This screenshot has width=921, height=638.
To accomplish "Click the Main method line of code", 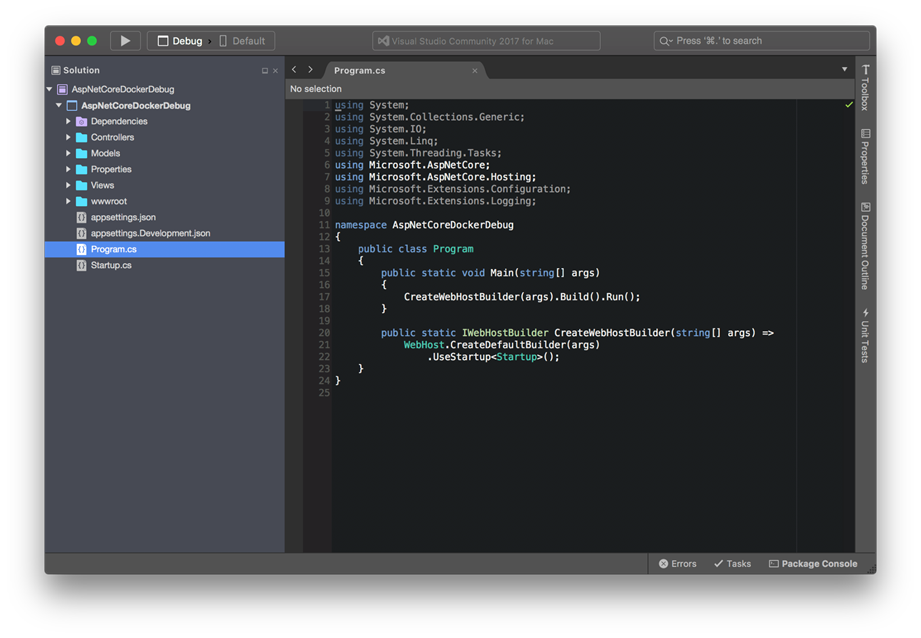I will pos(490,273).
